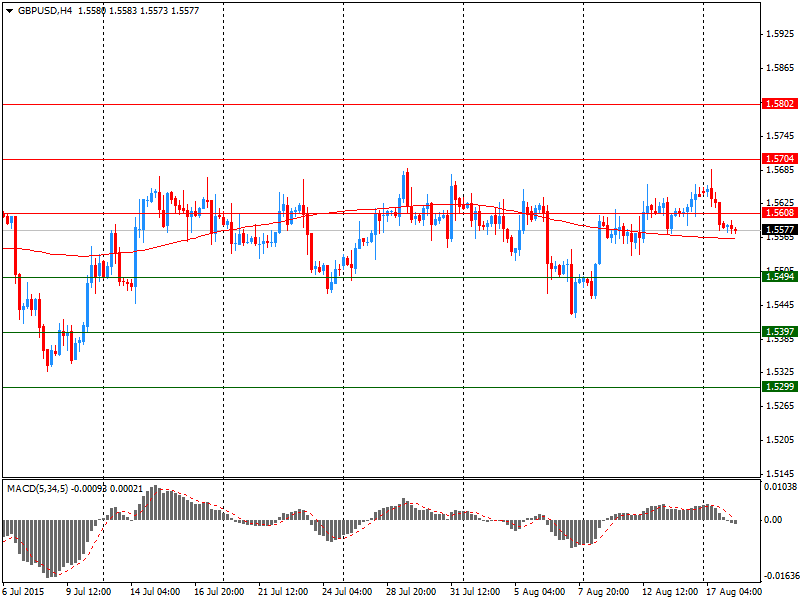Screen dimensions: 800x600
Task: Click the 31 Jul 12:00 time label
Action: 475,592
